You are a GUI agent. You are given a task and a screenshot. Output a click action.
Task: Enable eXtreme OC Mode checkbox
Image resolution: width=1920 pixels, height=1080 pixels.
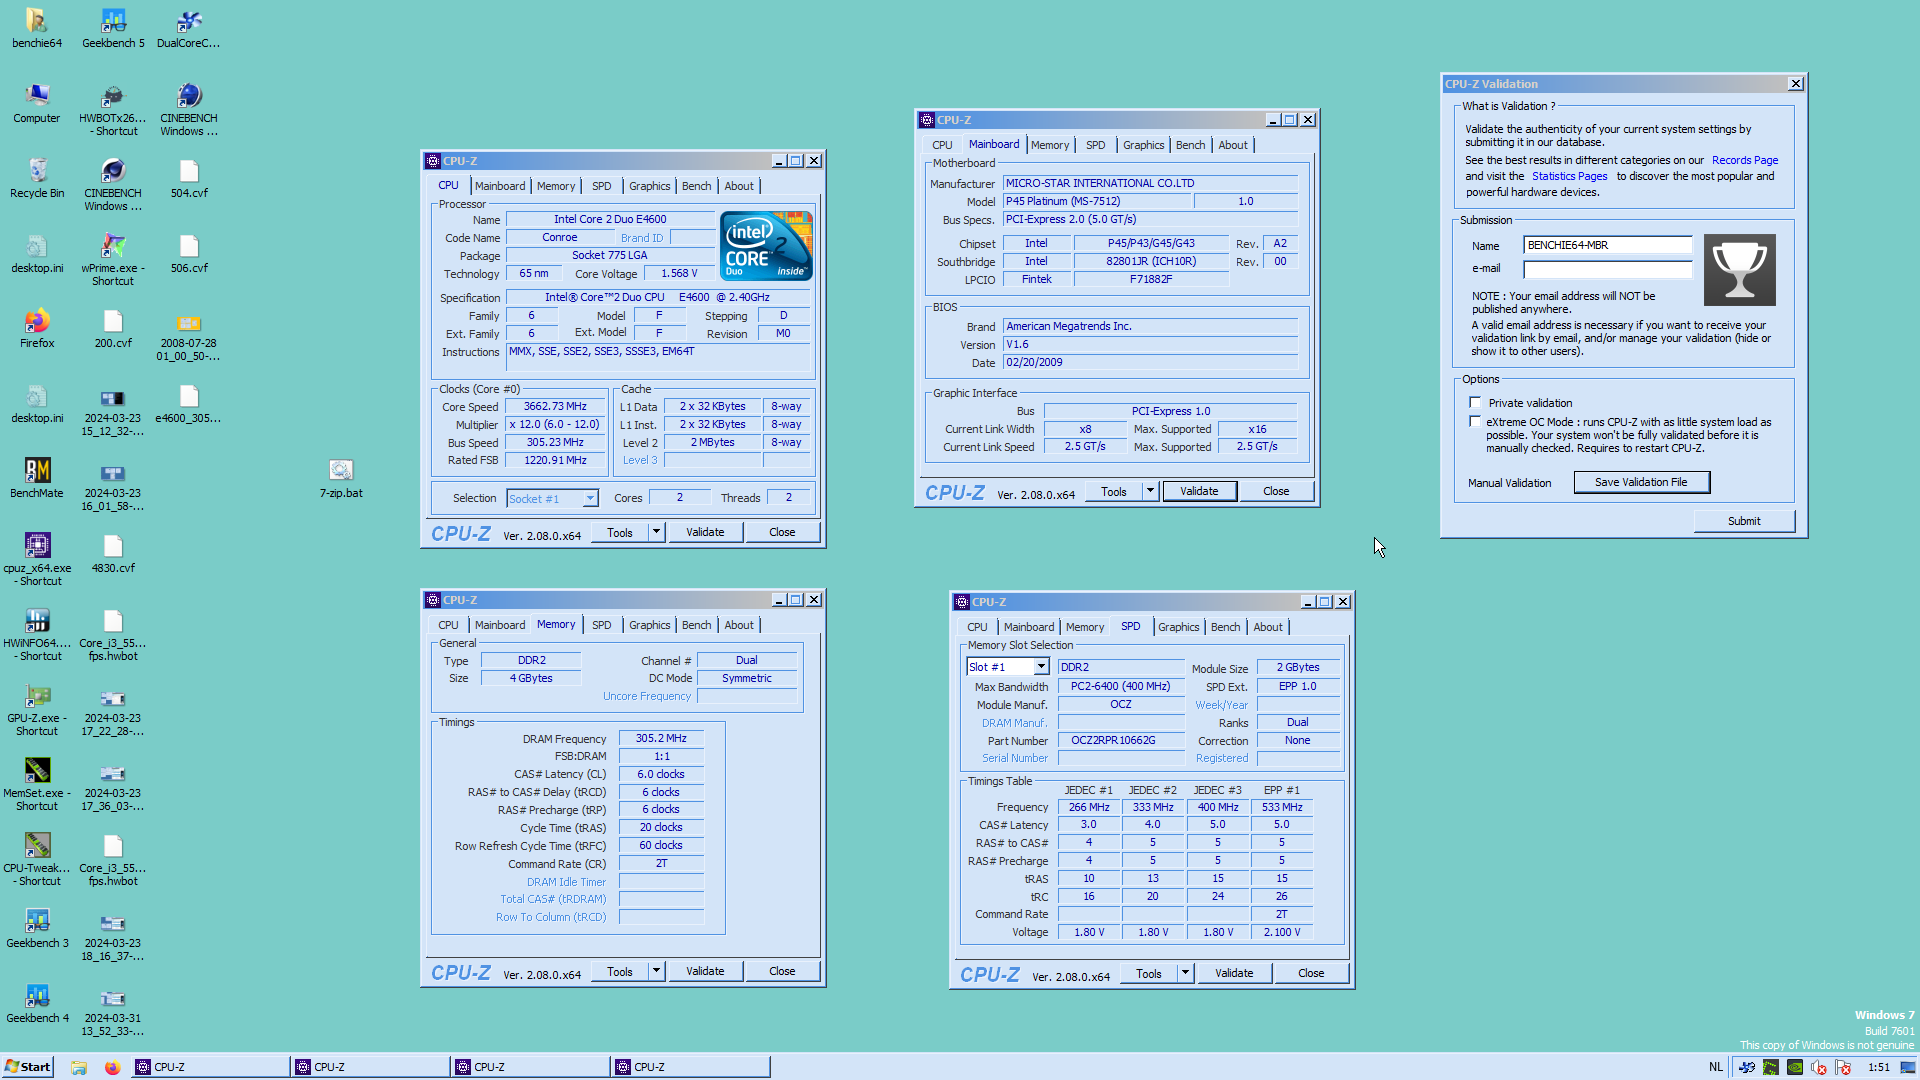1475,421
